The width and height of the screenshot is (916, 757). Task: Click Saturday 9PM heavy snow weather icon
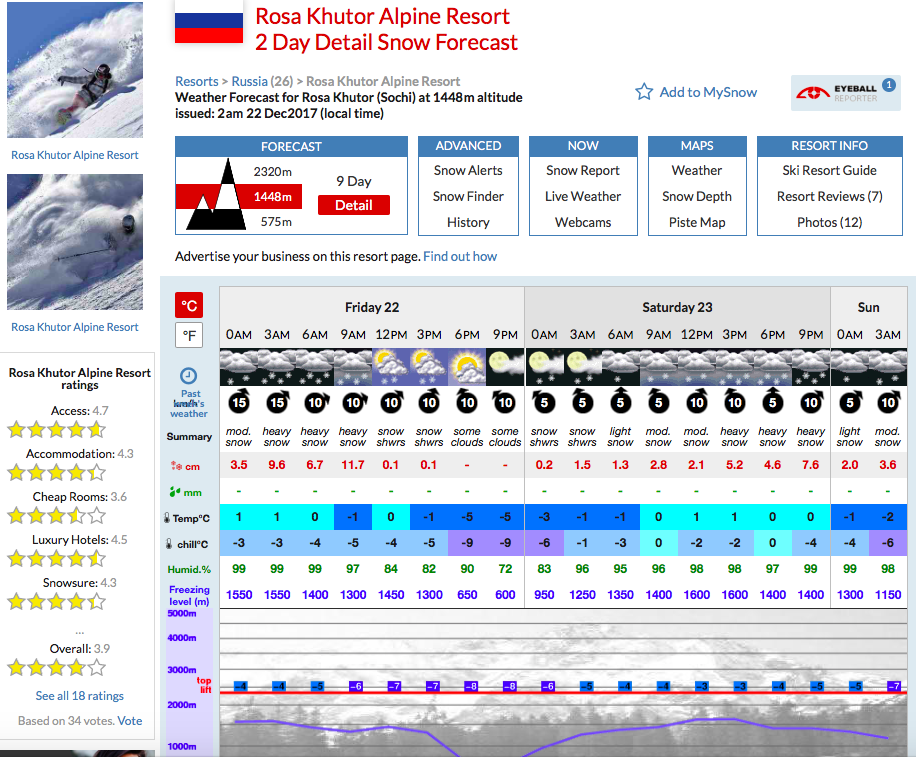[x=811, y=367]
